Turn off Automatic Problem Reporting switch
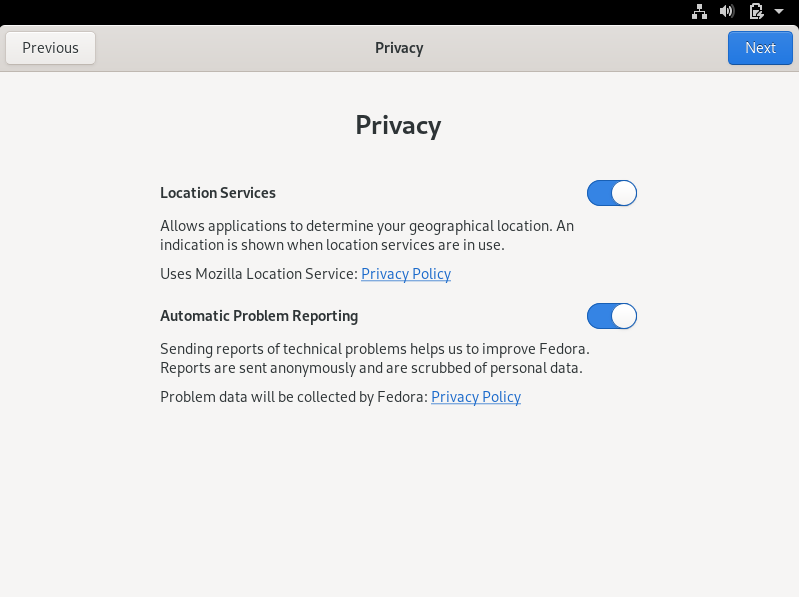Viewport: 799px width, 597px height. [x=611, y=316]
